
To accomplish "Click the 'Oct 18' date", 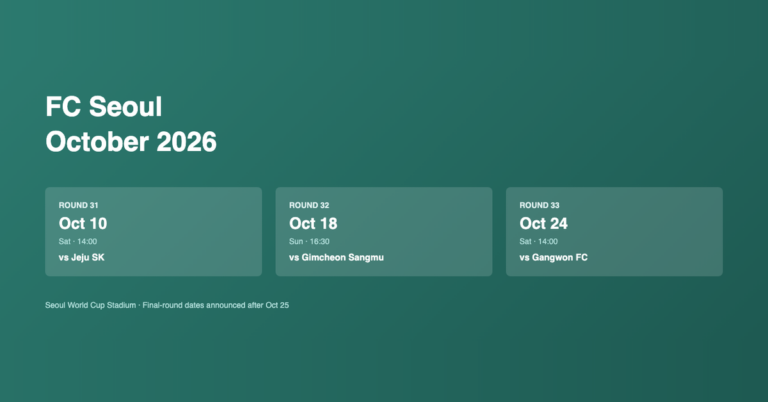I will tap(313, 223).
